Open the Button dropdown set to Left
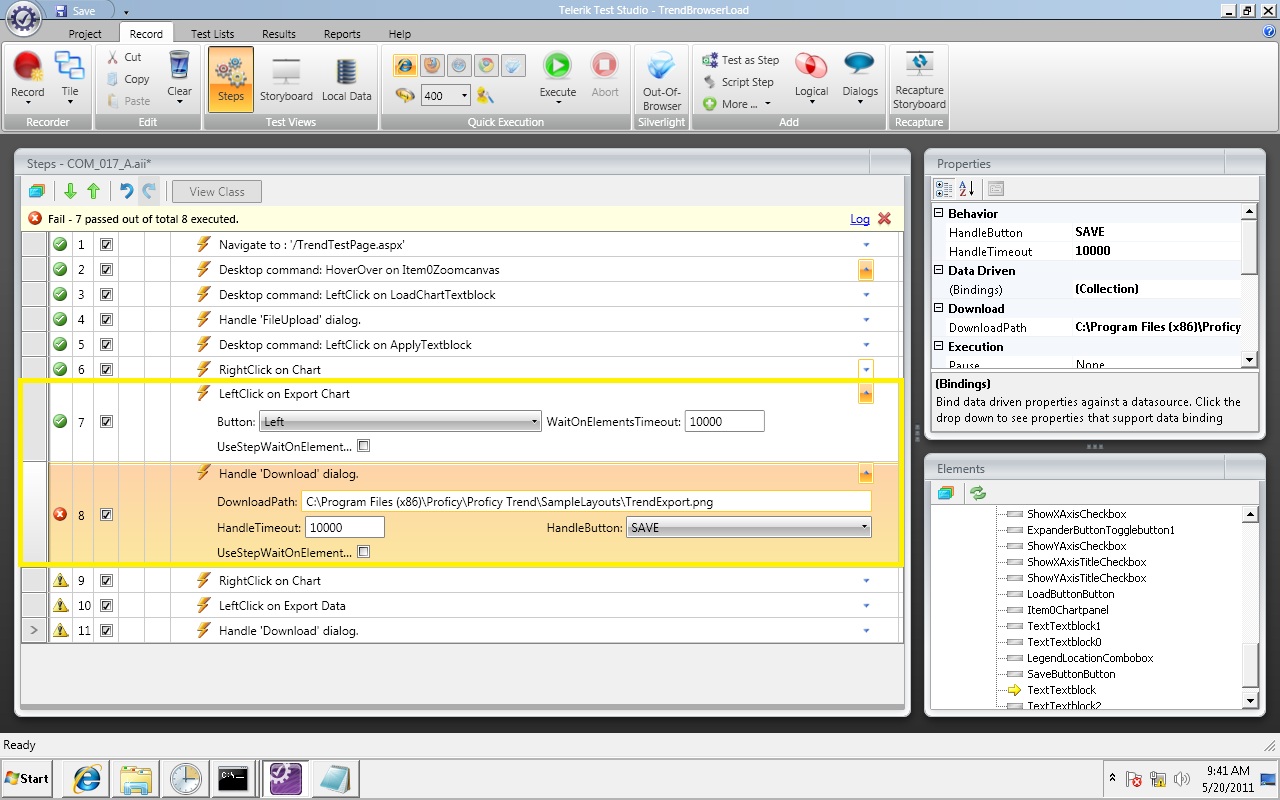 [x=400, y=422]
